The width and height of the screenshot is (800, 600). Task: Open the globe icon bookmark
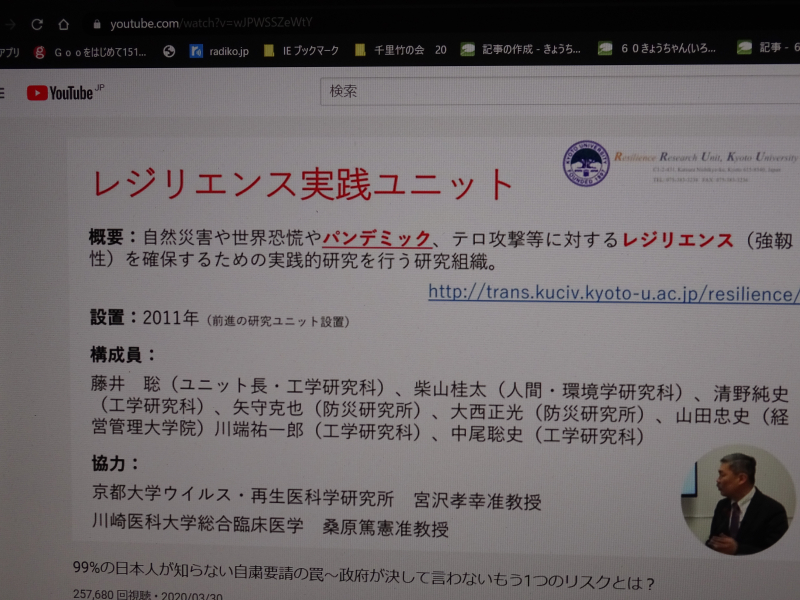click(169, 51)
